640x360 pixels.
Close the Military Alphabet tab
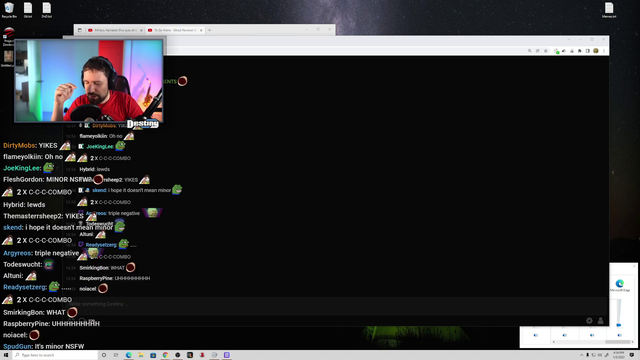[x=141, y=30]
